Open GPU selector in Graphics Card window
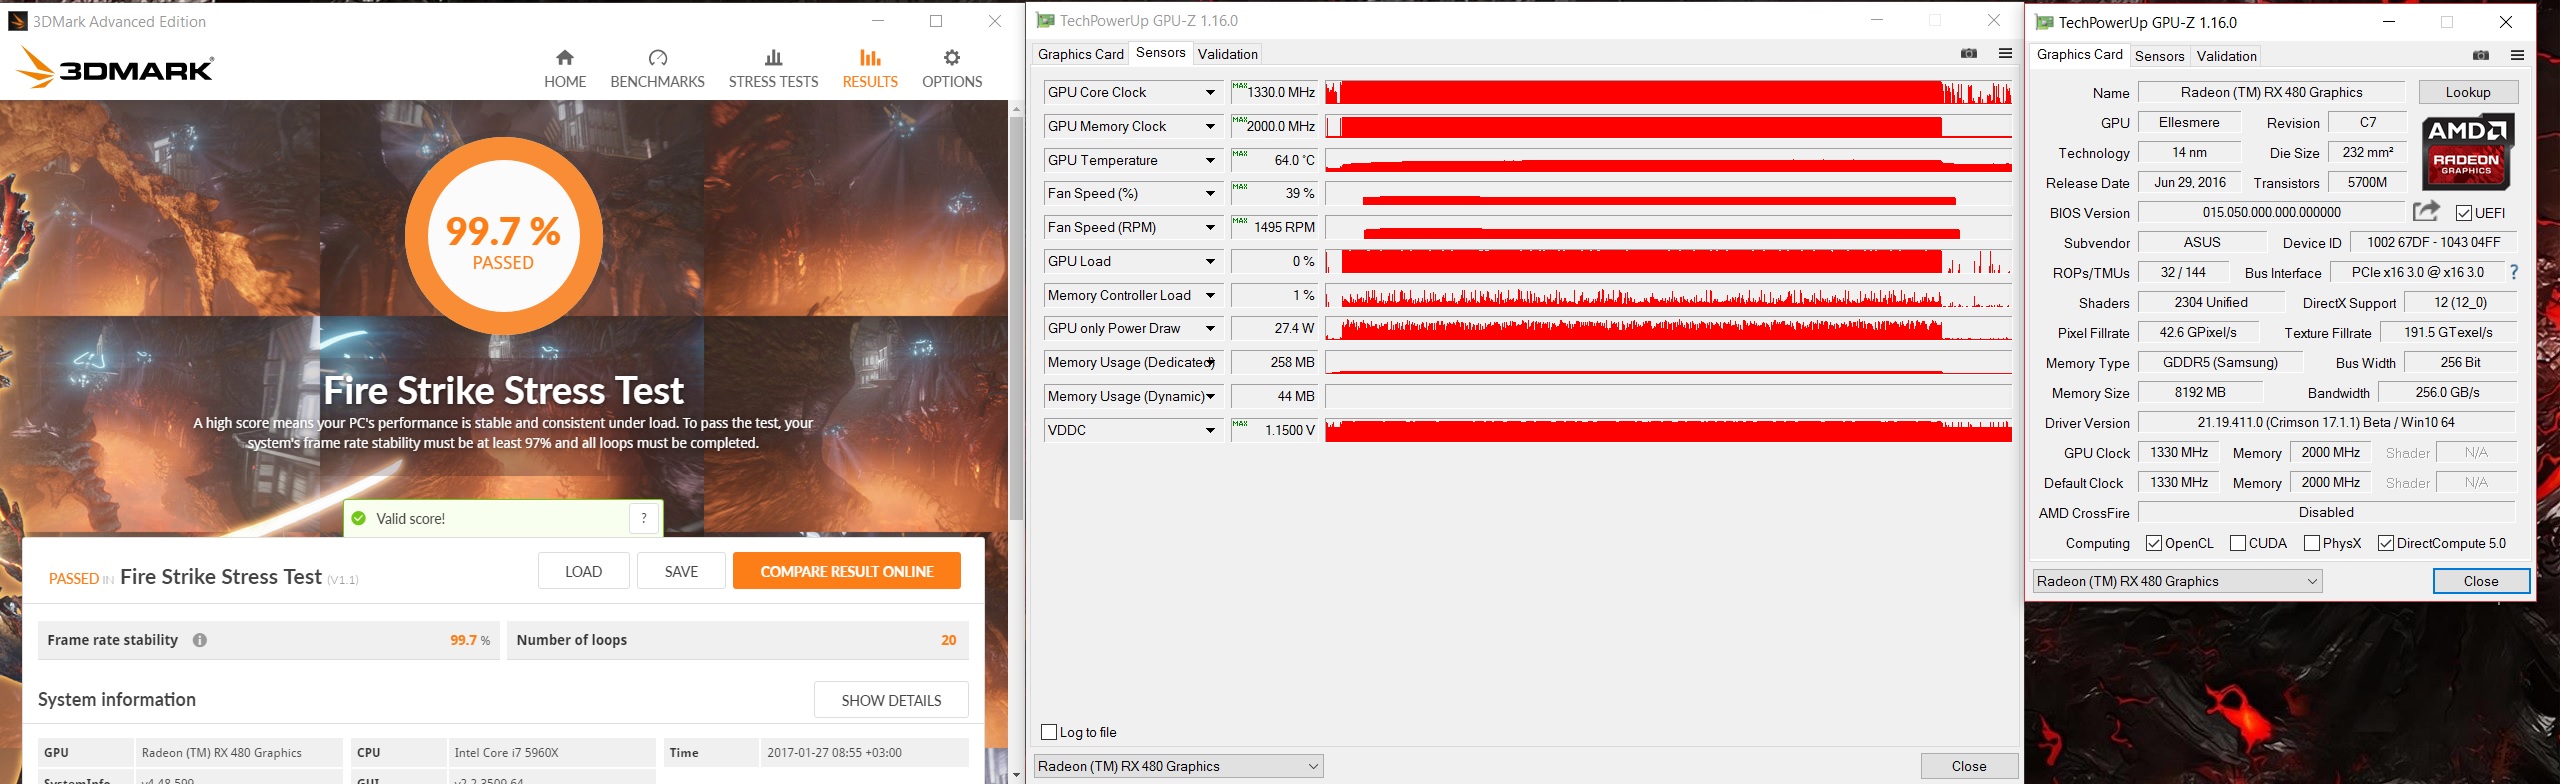This screenshot has width=2560, height=784. point(2178,581)
